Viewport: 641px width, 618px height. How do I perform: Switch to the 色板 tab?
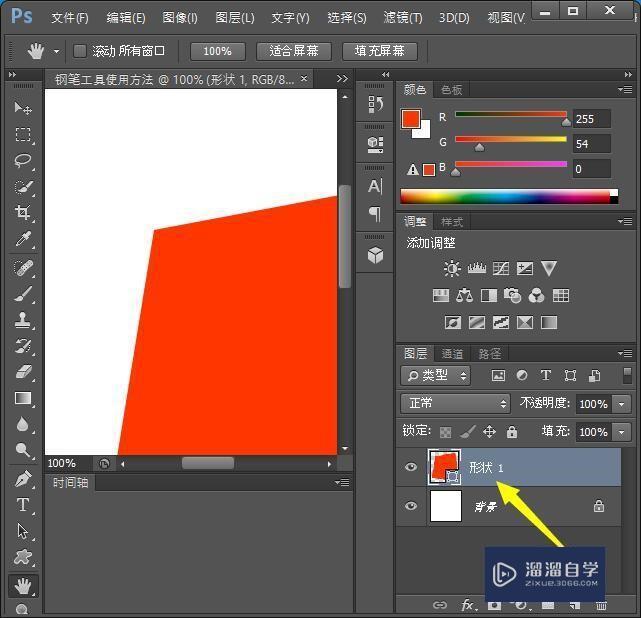tap(452, 90)
